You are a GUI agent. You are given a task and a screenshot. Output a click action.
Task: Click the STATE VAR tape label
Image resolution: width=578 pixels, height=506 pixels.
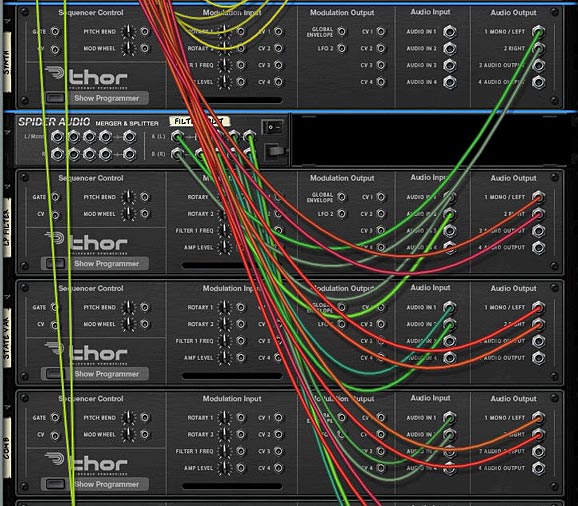[7, 338]
